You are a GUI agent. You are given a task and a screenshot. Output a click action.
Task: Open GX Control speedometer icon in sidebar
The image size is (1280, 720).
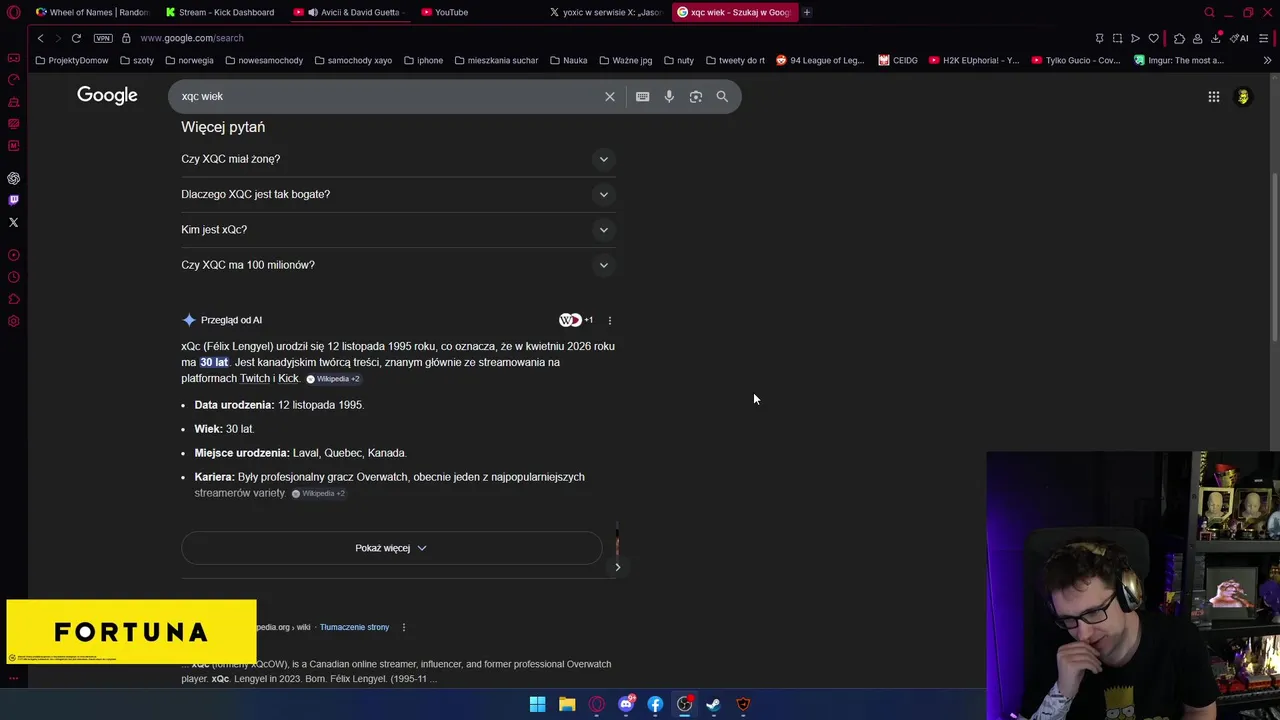14,80
